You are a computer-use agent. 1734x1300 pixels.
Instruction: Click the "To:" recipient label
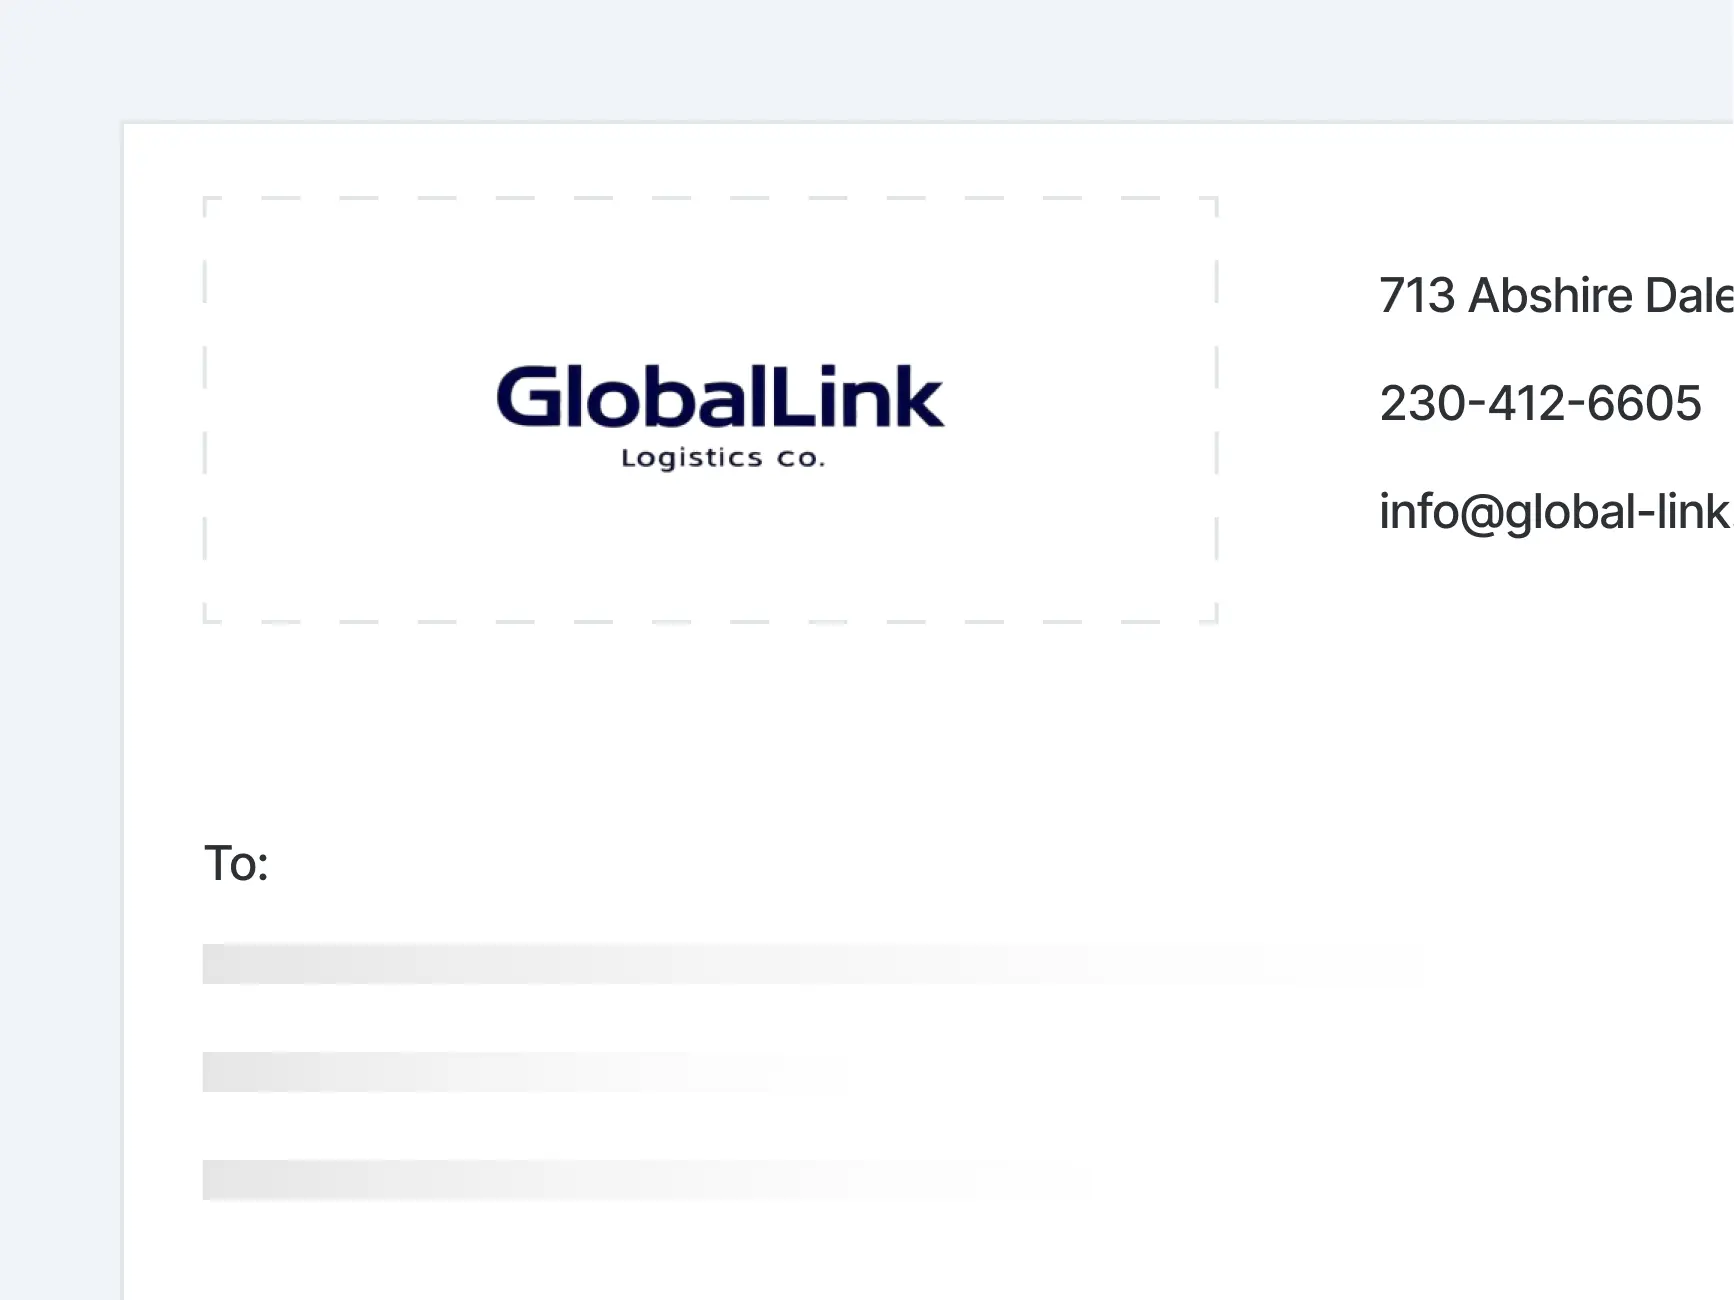coord(236,863)
